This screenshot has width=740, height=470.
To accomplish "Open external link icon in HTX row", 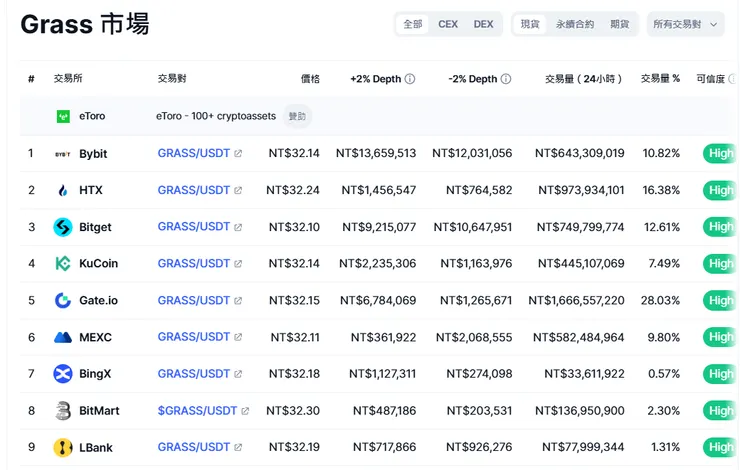I will coord(238,190).
